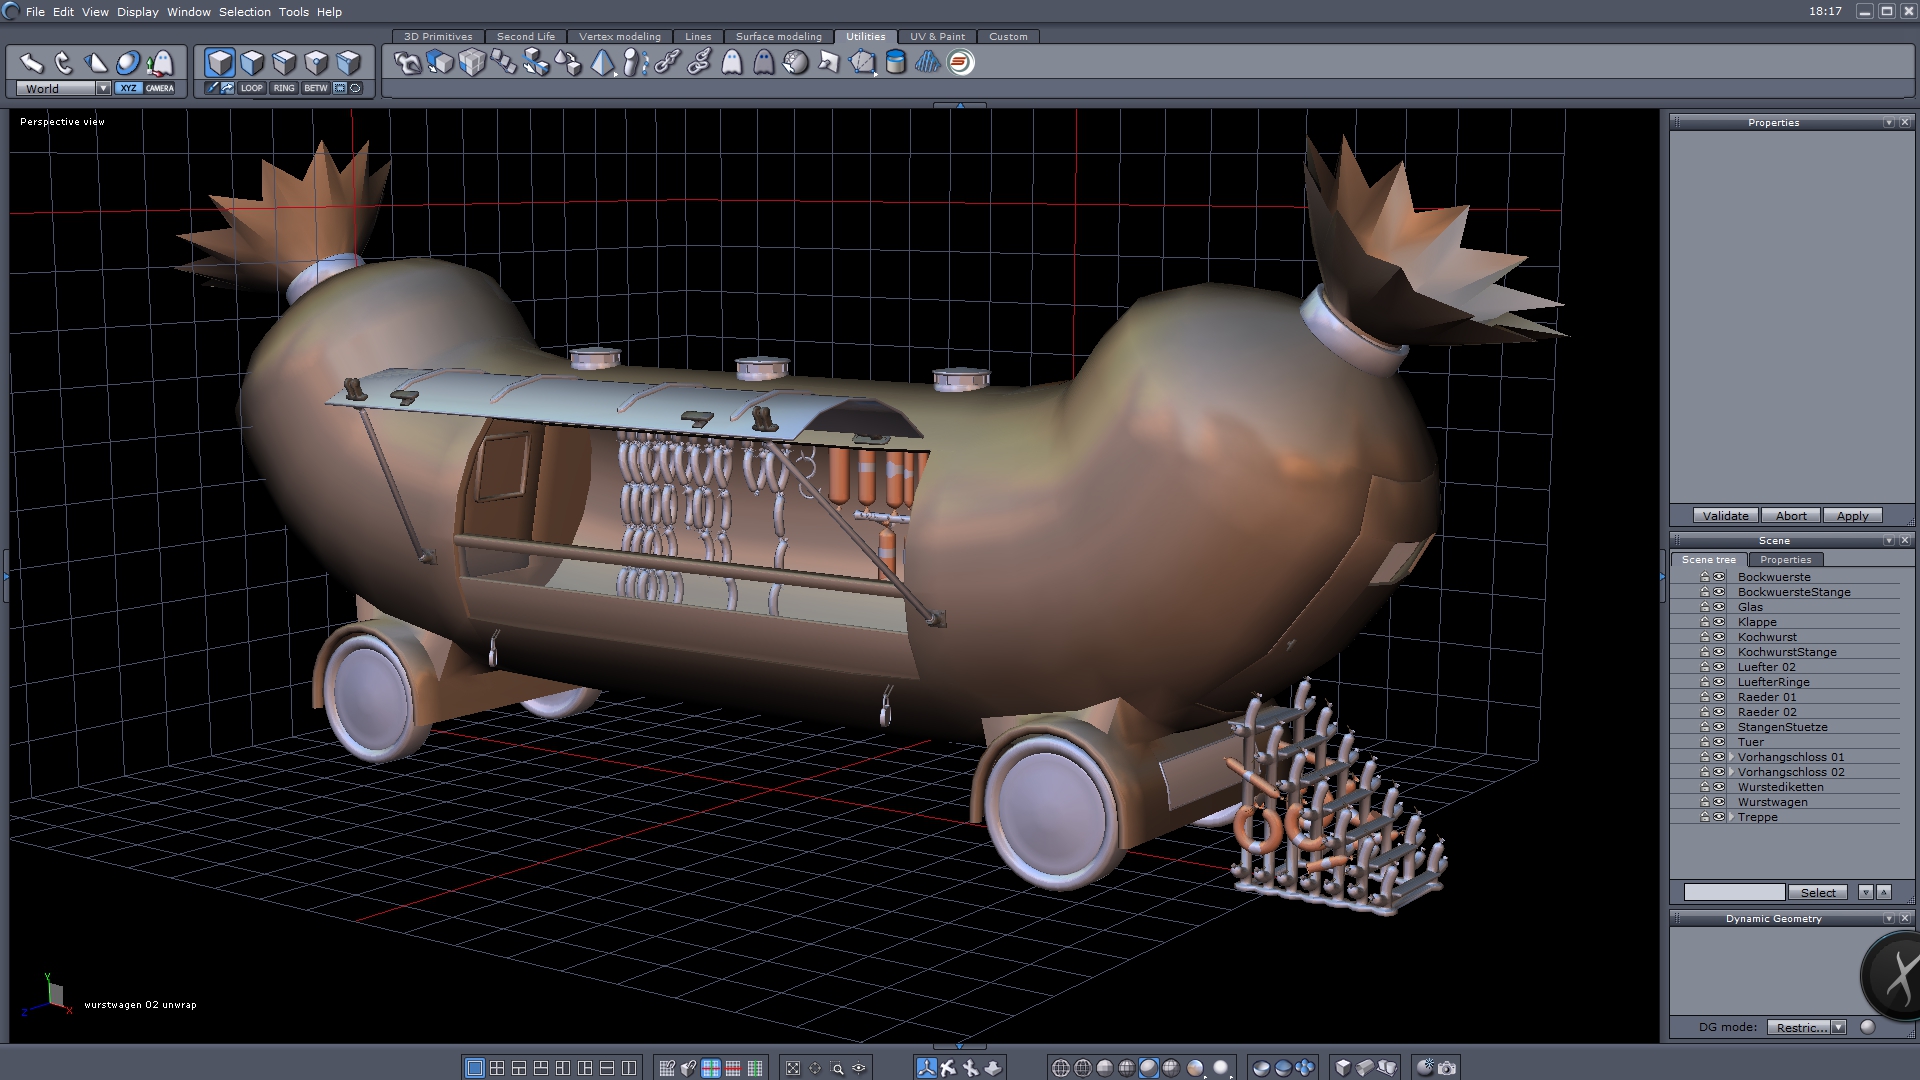Open the Selection menu

point(244,12)
